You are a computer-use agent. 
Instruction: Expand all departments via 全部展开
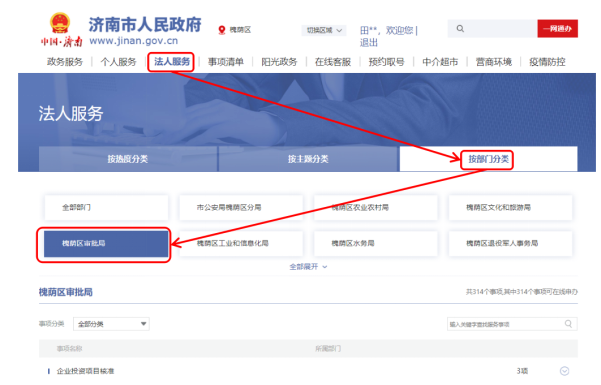coord(308,267)
